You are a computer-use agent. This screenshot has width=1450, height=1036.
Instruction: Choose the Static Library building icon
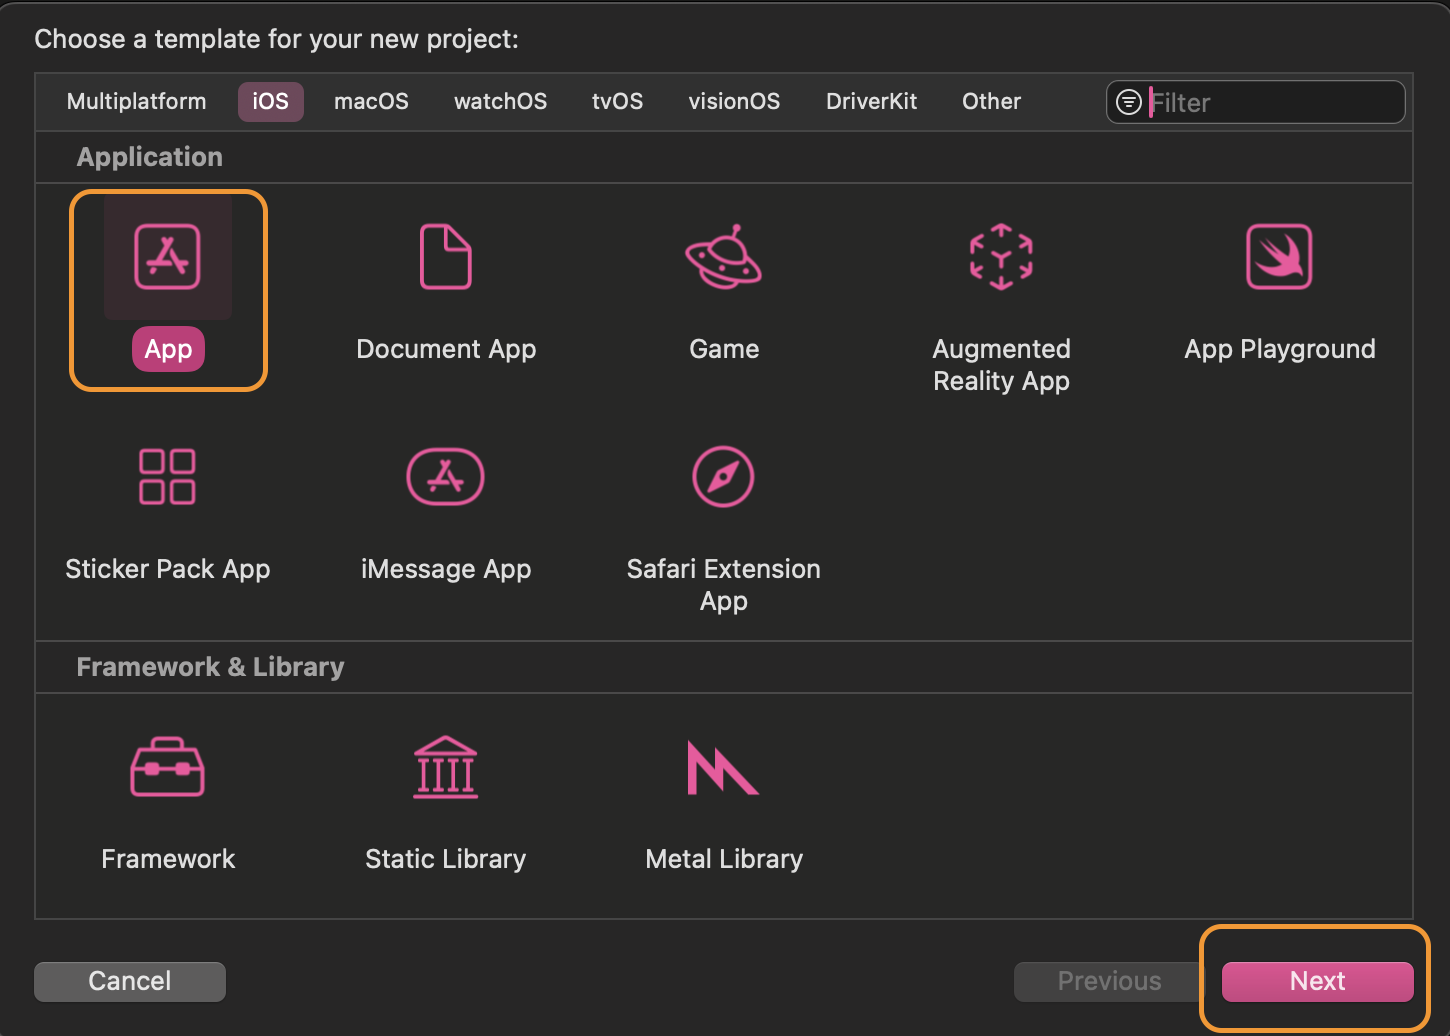tap(446, 767)
